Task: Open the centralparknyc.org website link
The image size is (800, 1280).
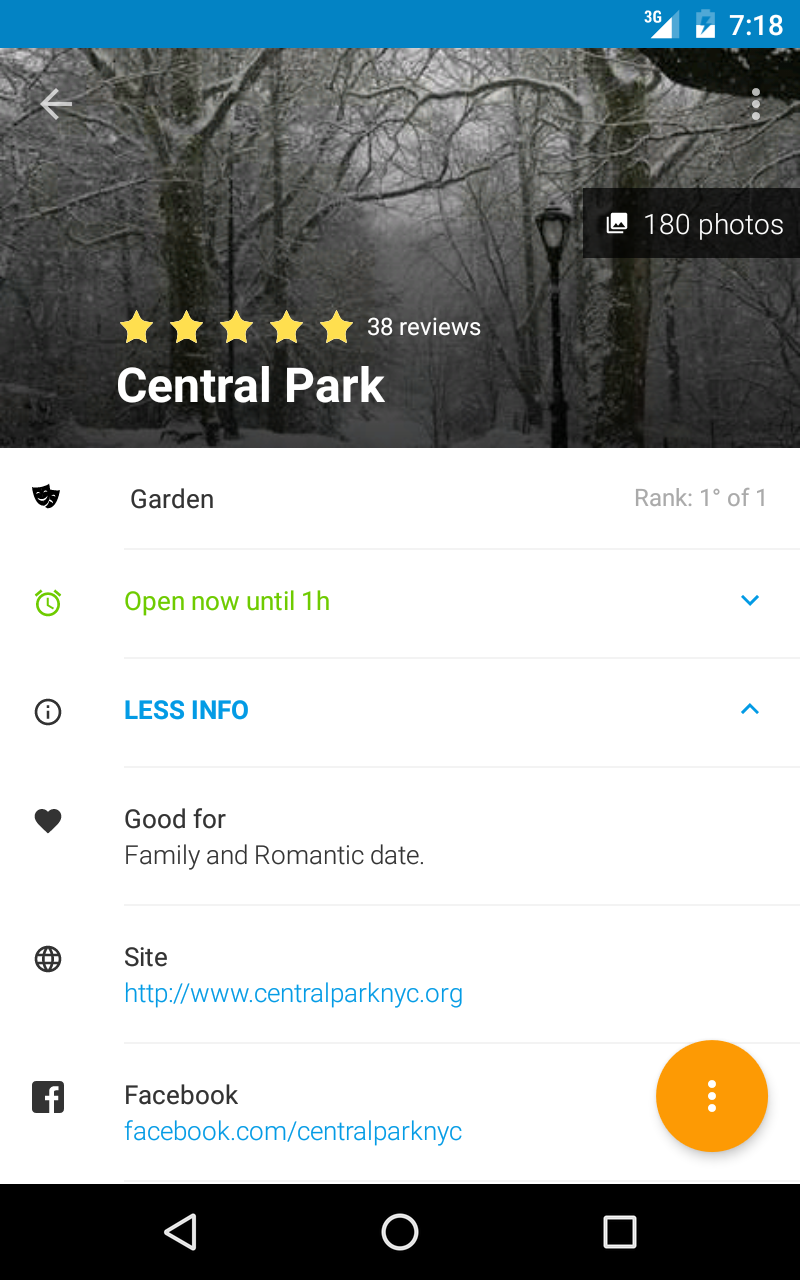Action: point(293,994)
